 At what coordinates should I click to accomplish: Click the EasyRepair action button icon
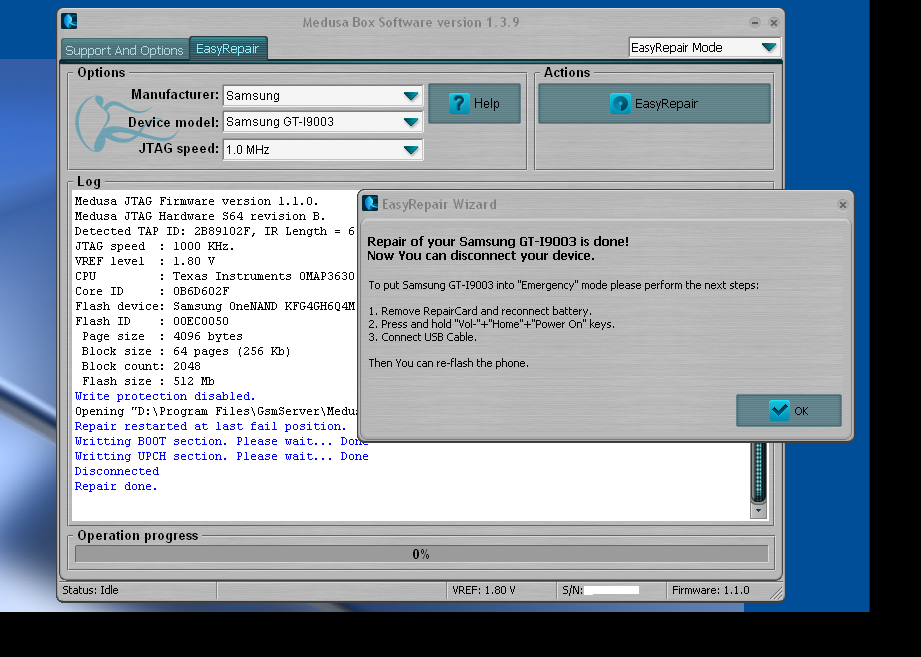coord(620,103)
